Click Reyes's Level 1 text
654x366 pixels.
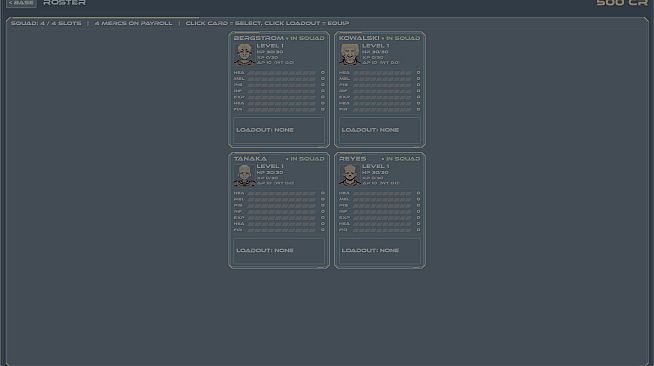(375, 166)
